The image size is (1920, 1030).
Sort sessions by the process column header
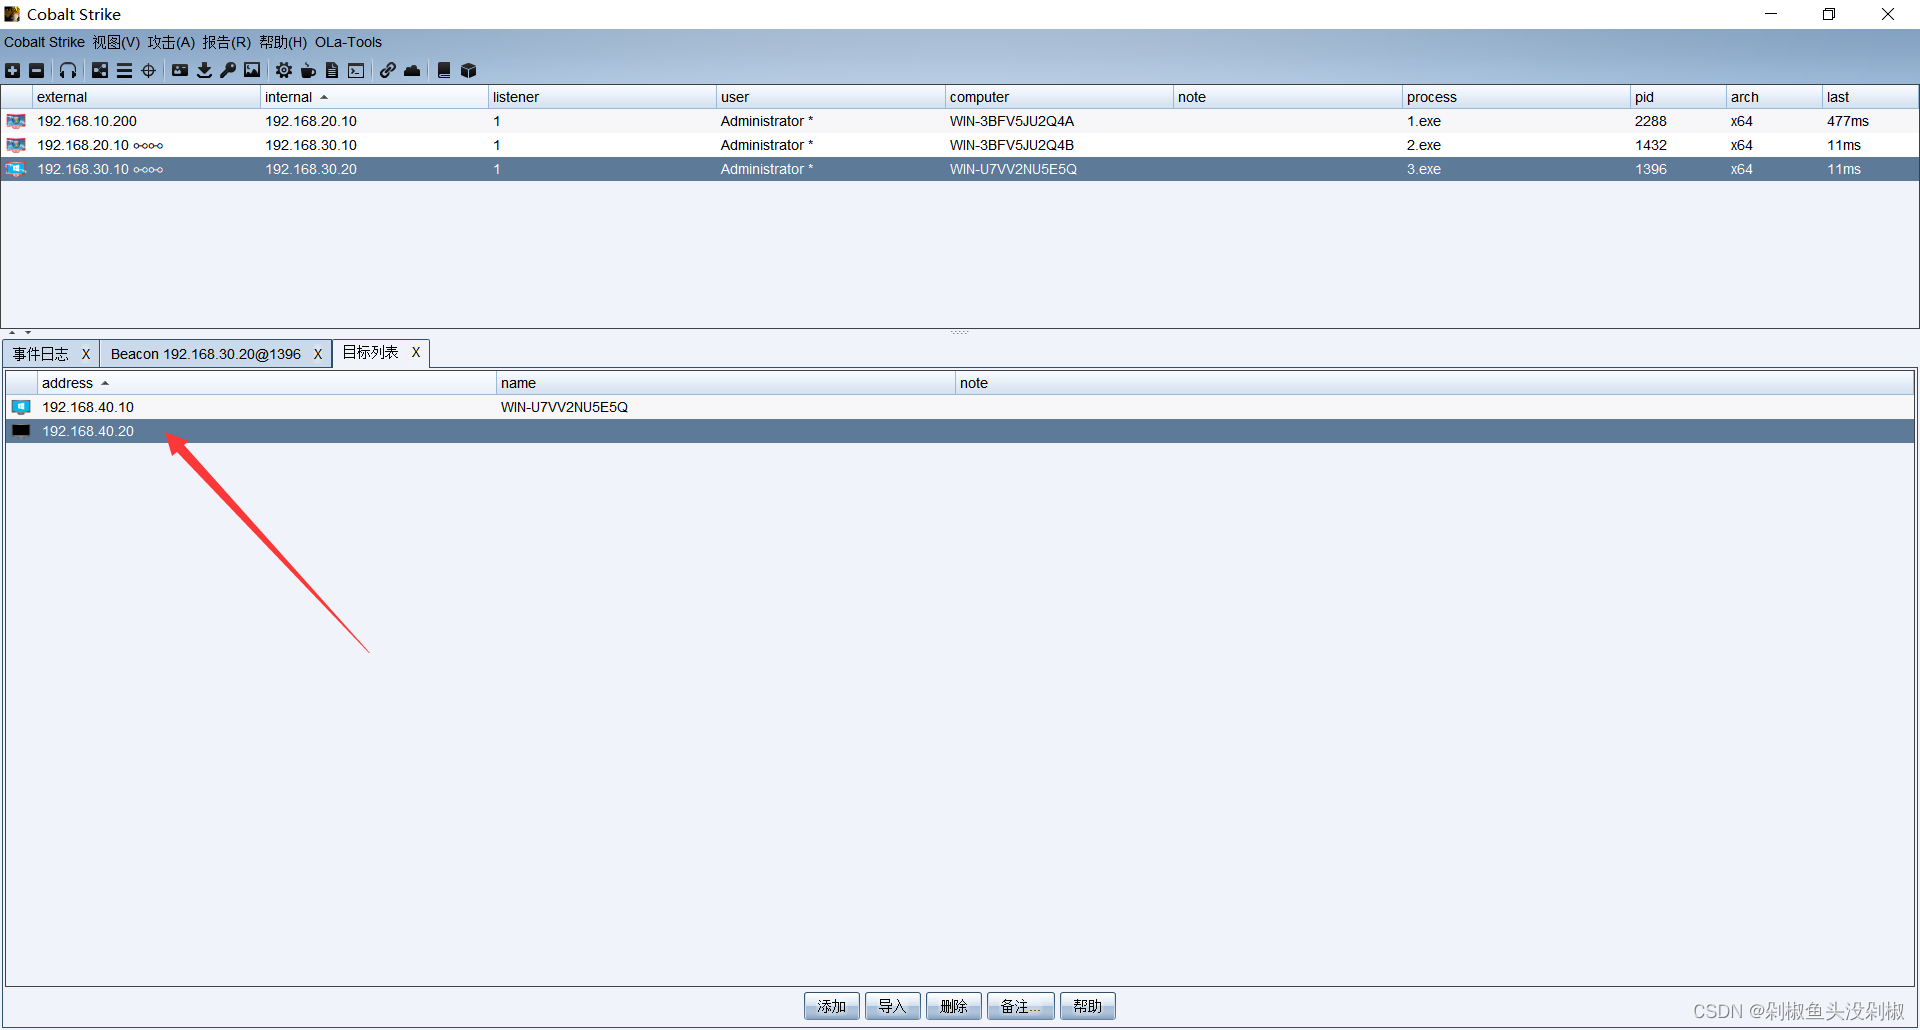tap(1516, 97)
